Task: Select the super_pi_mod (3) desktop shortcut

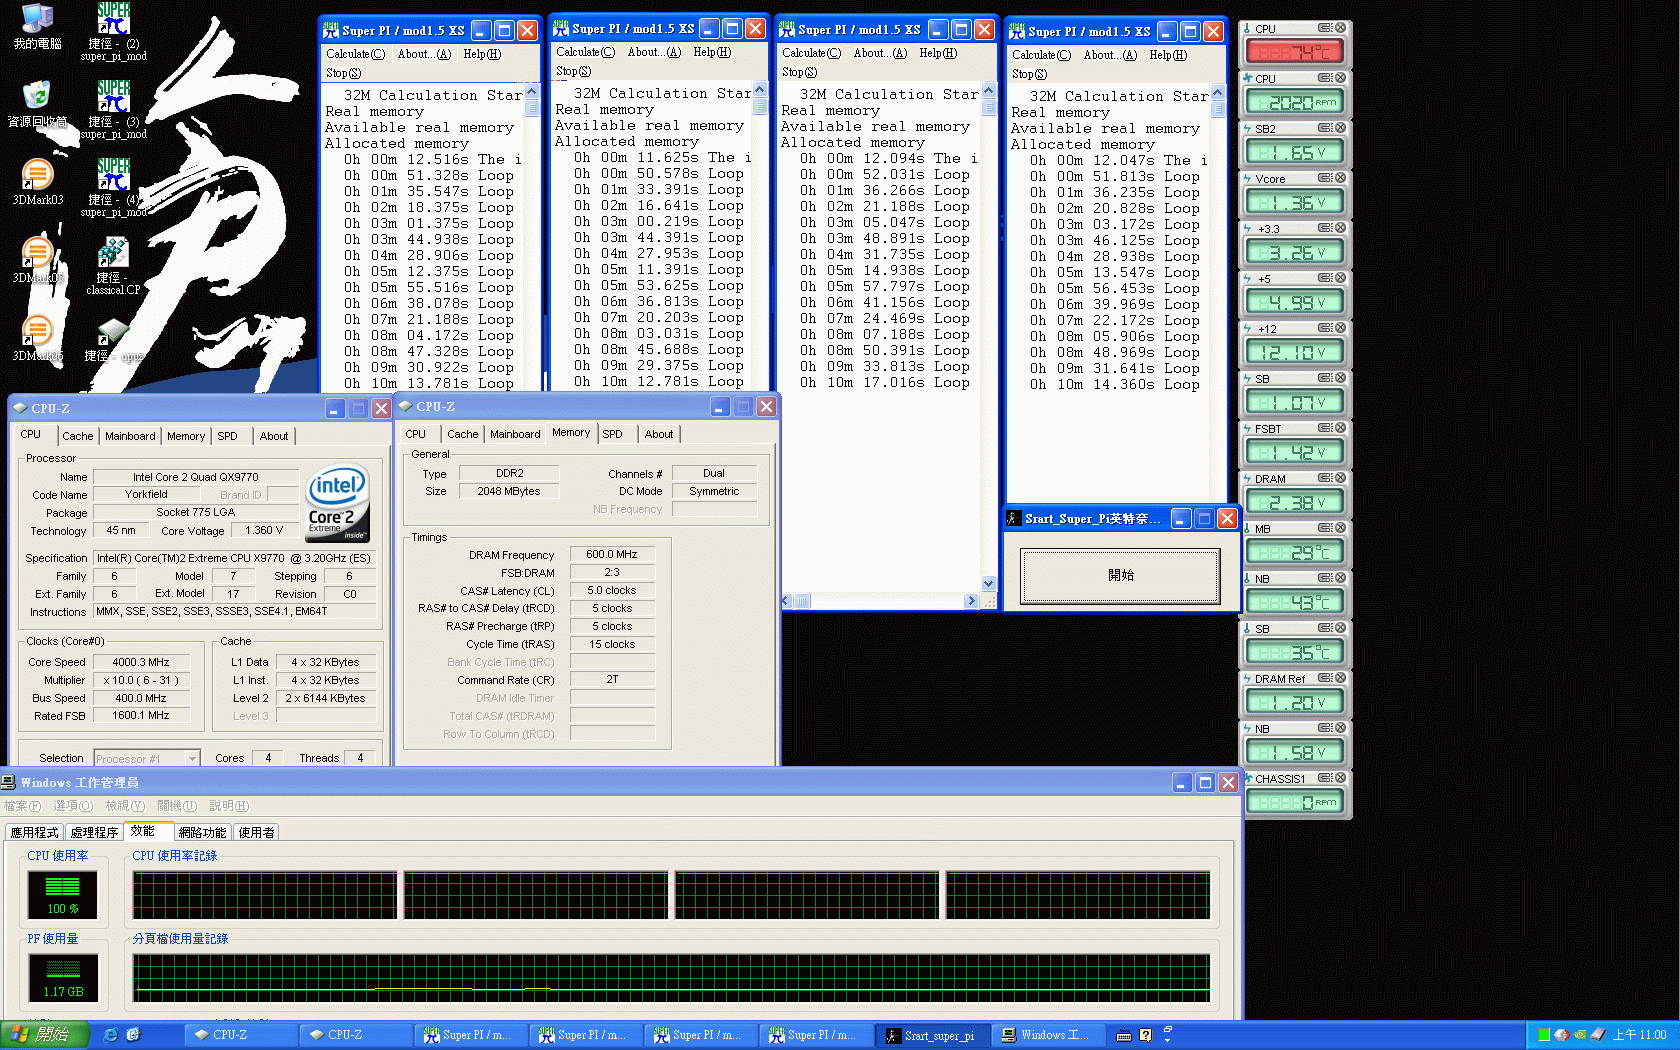Action: pyautogui.click(x=113, y=99)
